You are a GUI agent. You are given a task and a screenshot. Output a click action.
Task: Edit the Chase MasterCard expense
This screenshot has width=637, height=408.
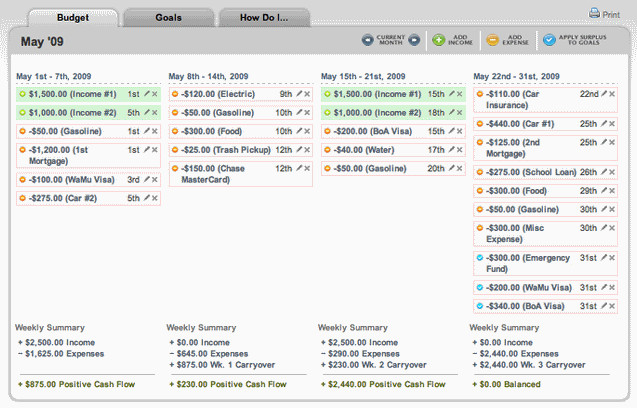[298, 169]
